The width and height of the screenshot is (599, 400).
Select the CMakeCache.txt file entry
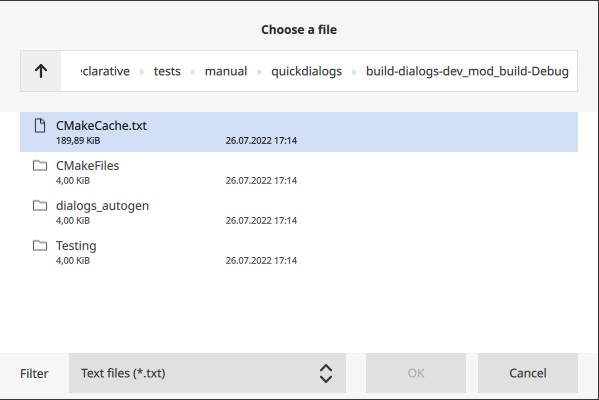tap(299, 132)
